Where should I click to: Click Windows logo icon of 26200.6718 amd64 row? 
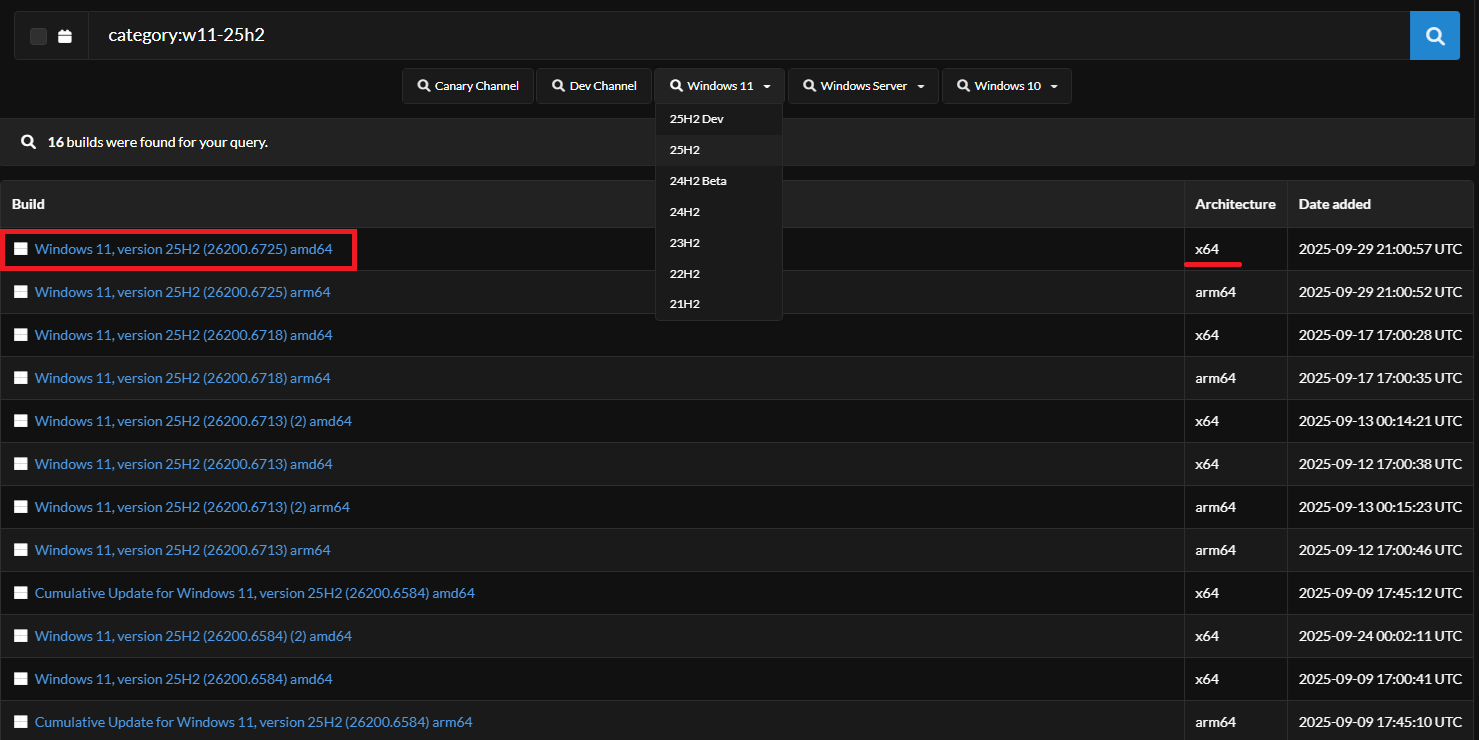click(21, 335)
